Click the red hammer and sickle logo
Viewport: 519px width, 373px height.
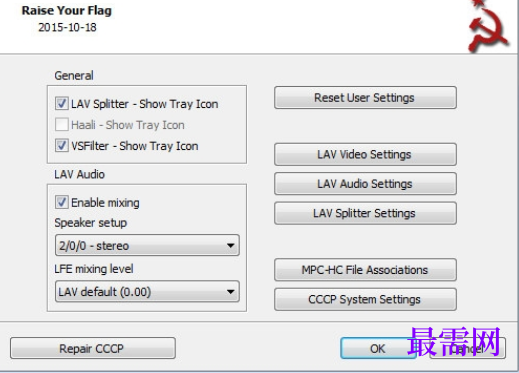point(489,26)
